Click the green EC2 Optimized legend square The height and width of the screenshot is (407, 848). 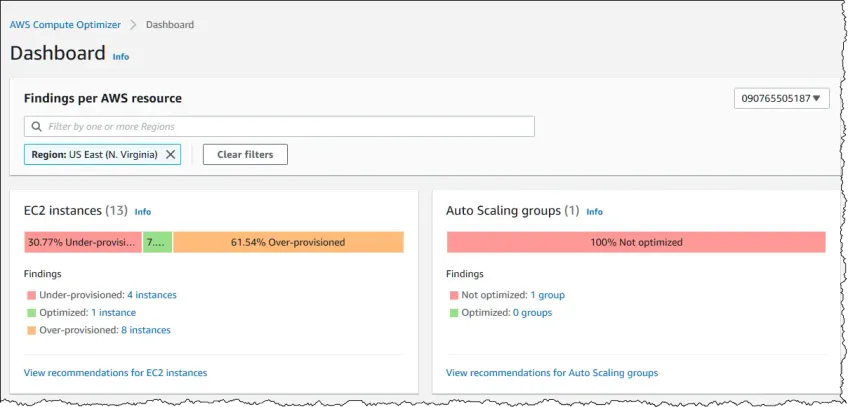31,312
